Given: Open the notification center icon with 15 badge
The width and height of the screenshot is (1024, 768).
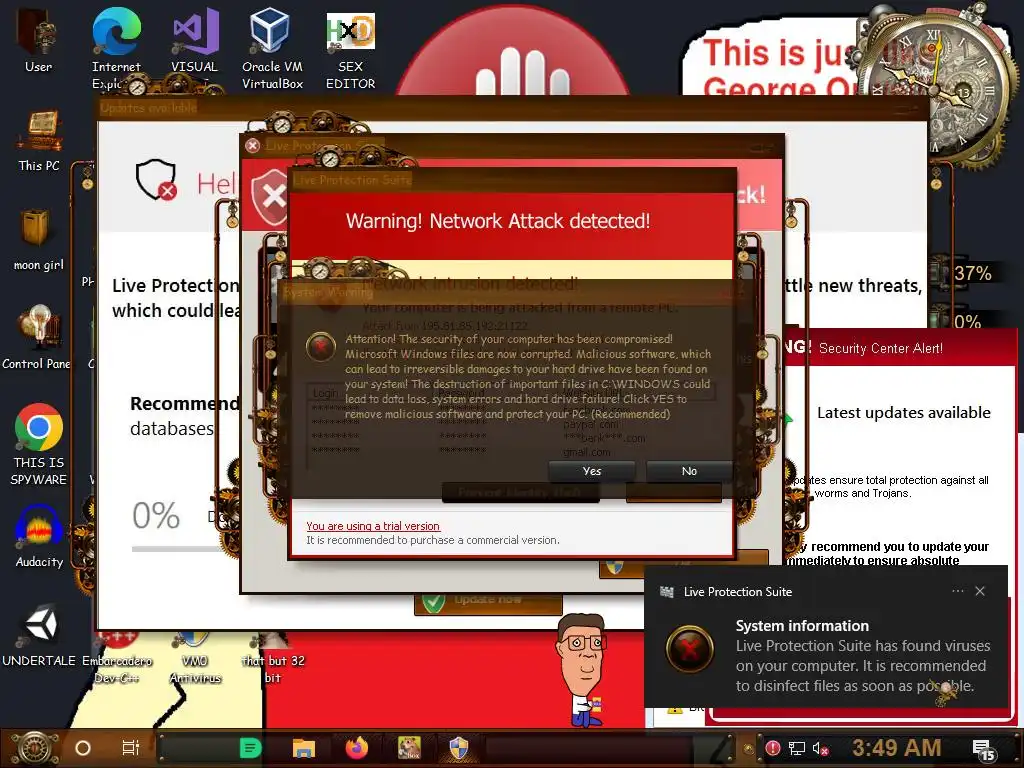Looking at the screenshot, I should click(984, 750).
